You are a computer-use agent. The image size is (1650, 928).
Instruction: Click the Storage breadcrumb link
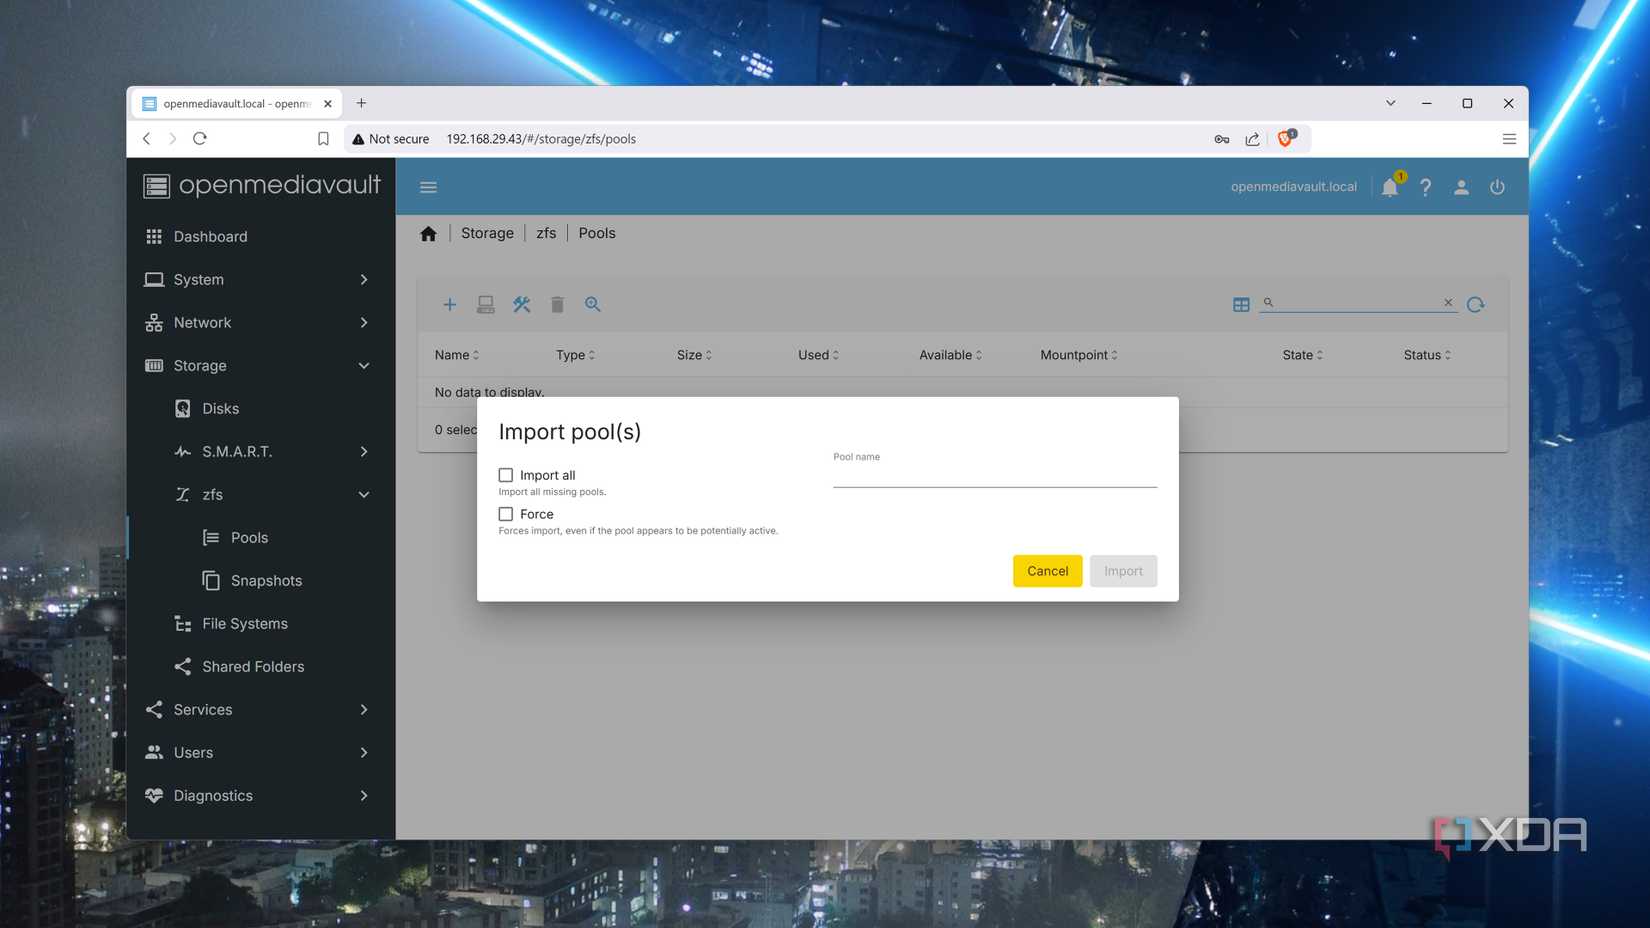tap(487, 233)
